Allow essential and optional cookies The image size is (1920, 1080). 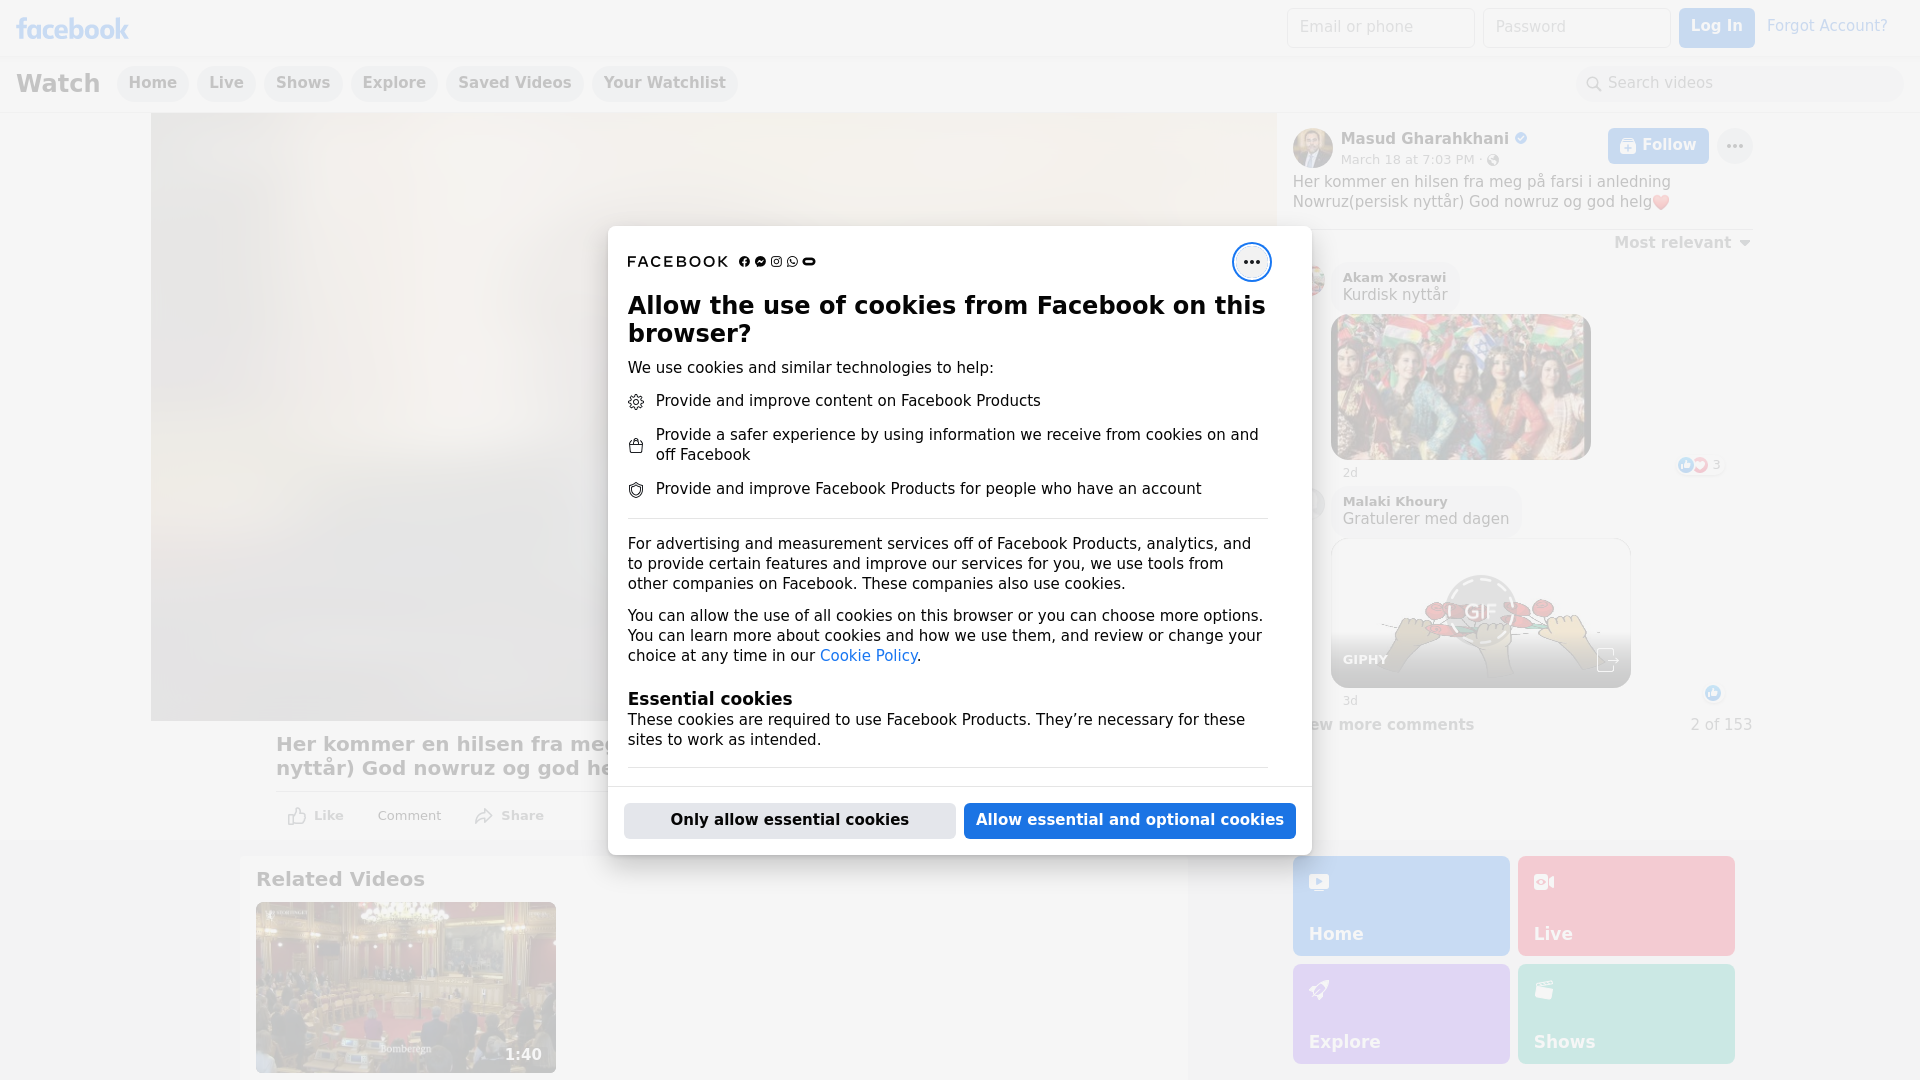1130,821
